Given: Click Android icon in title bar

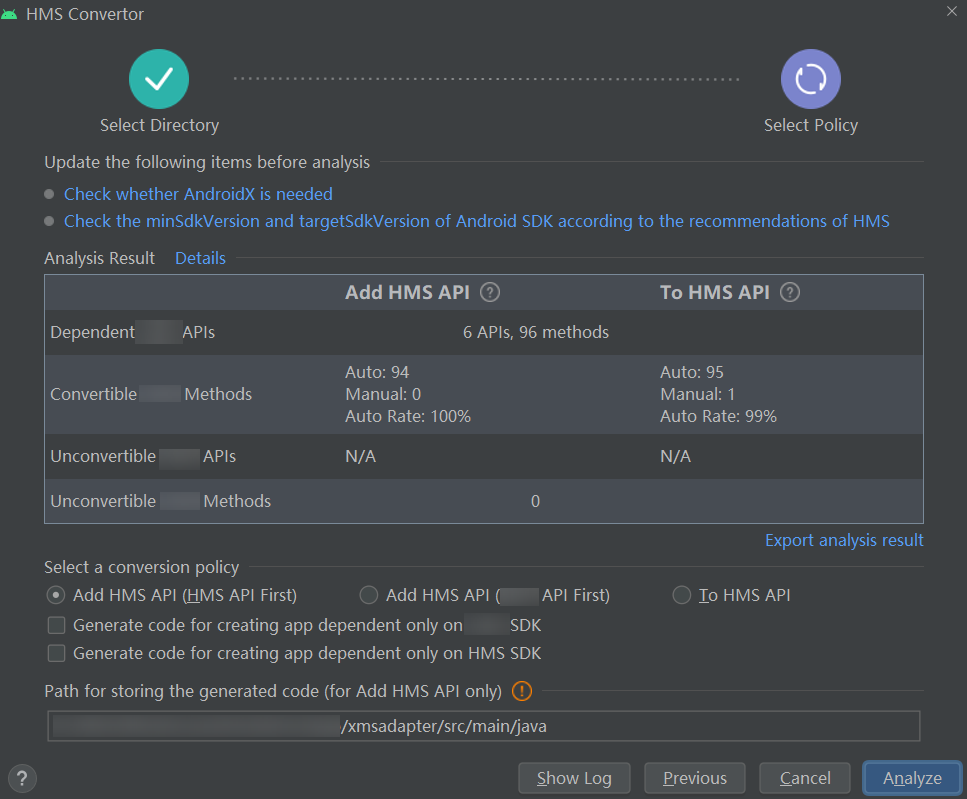Looking at the screenshot, I should [x=10, y=14].
